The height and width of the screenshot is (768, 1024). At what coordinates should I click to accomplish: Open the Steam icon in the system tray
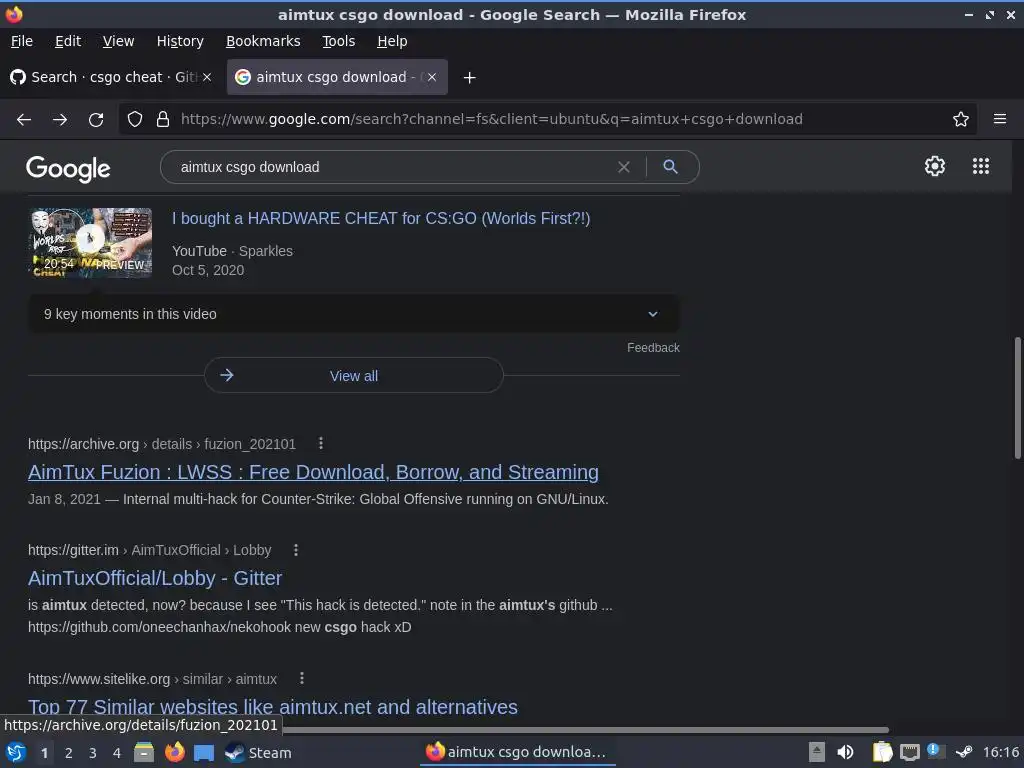pyautogui.click(x=964, y=752)
